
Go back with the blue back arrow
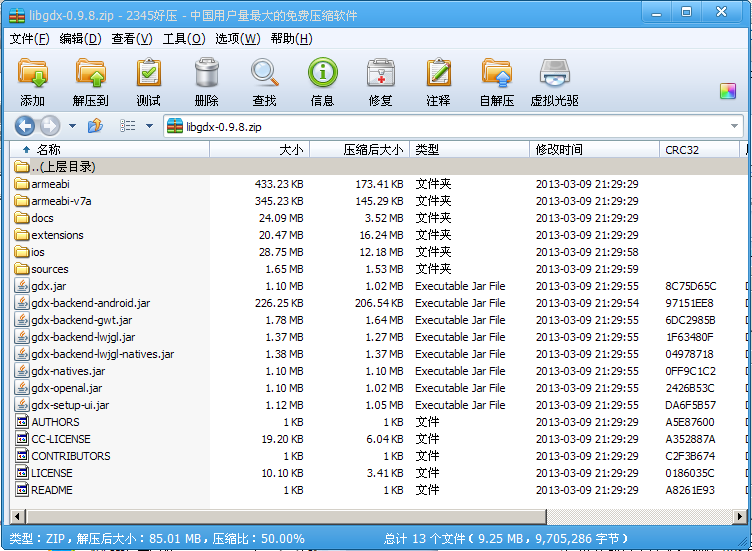tap(24, 126)
